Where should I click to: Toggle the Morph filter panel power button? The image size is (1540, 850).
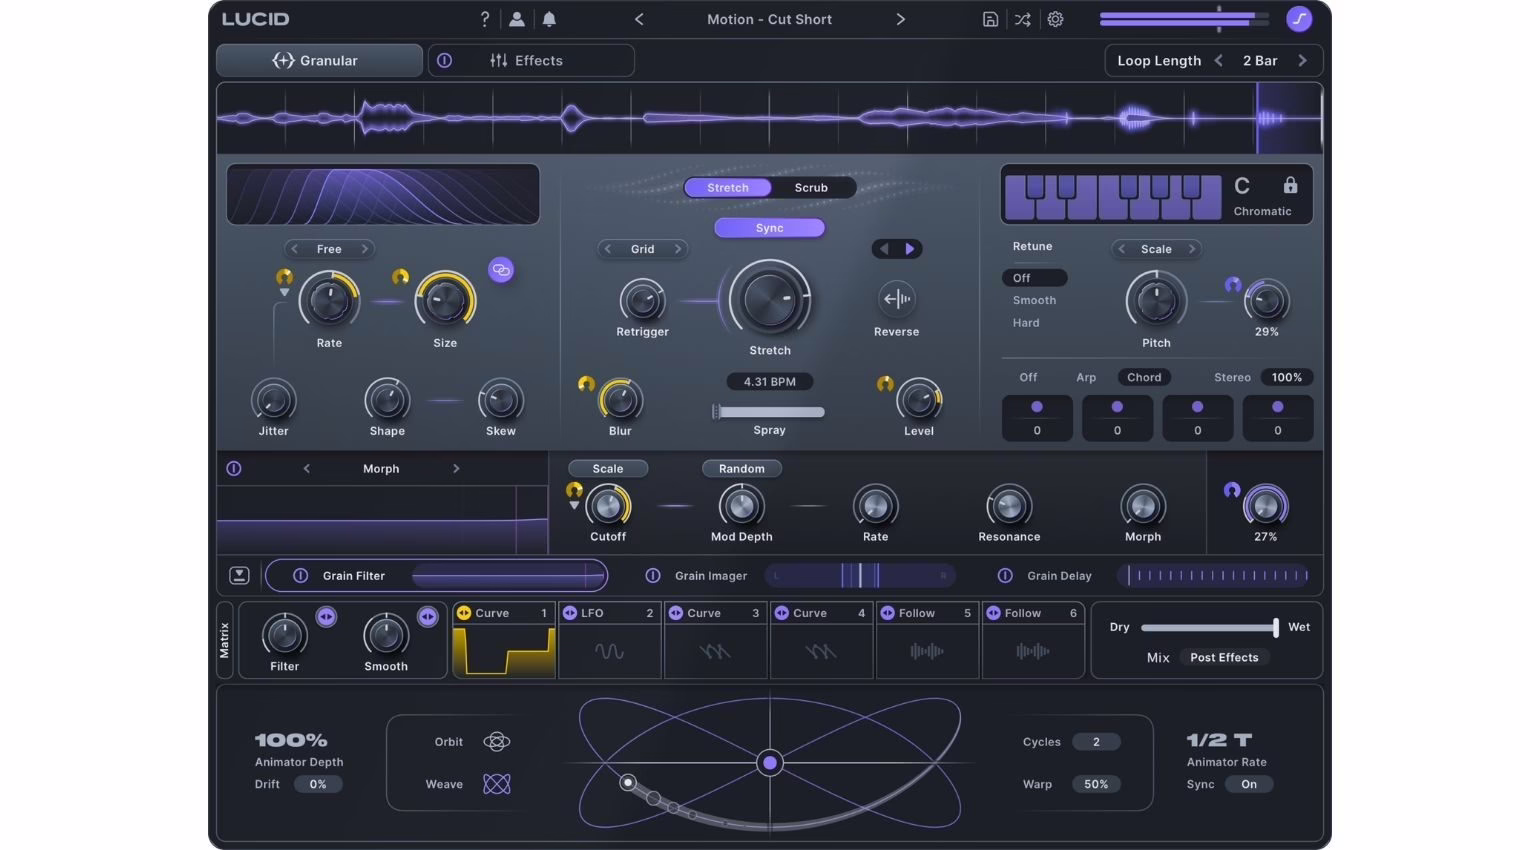234,468
